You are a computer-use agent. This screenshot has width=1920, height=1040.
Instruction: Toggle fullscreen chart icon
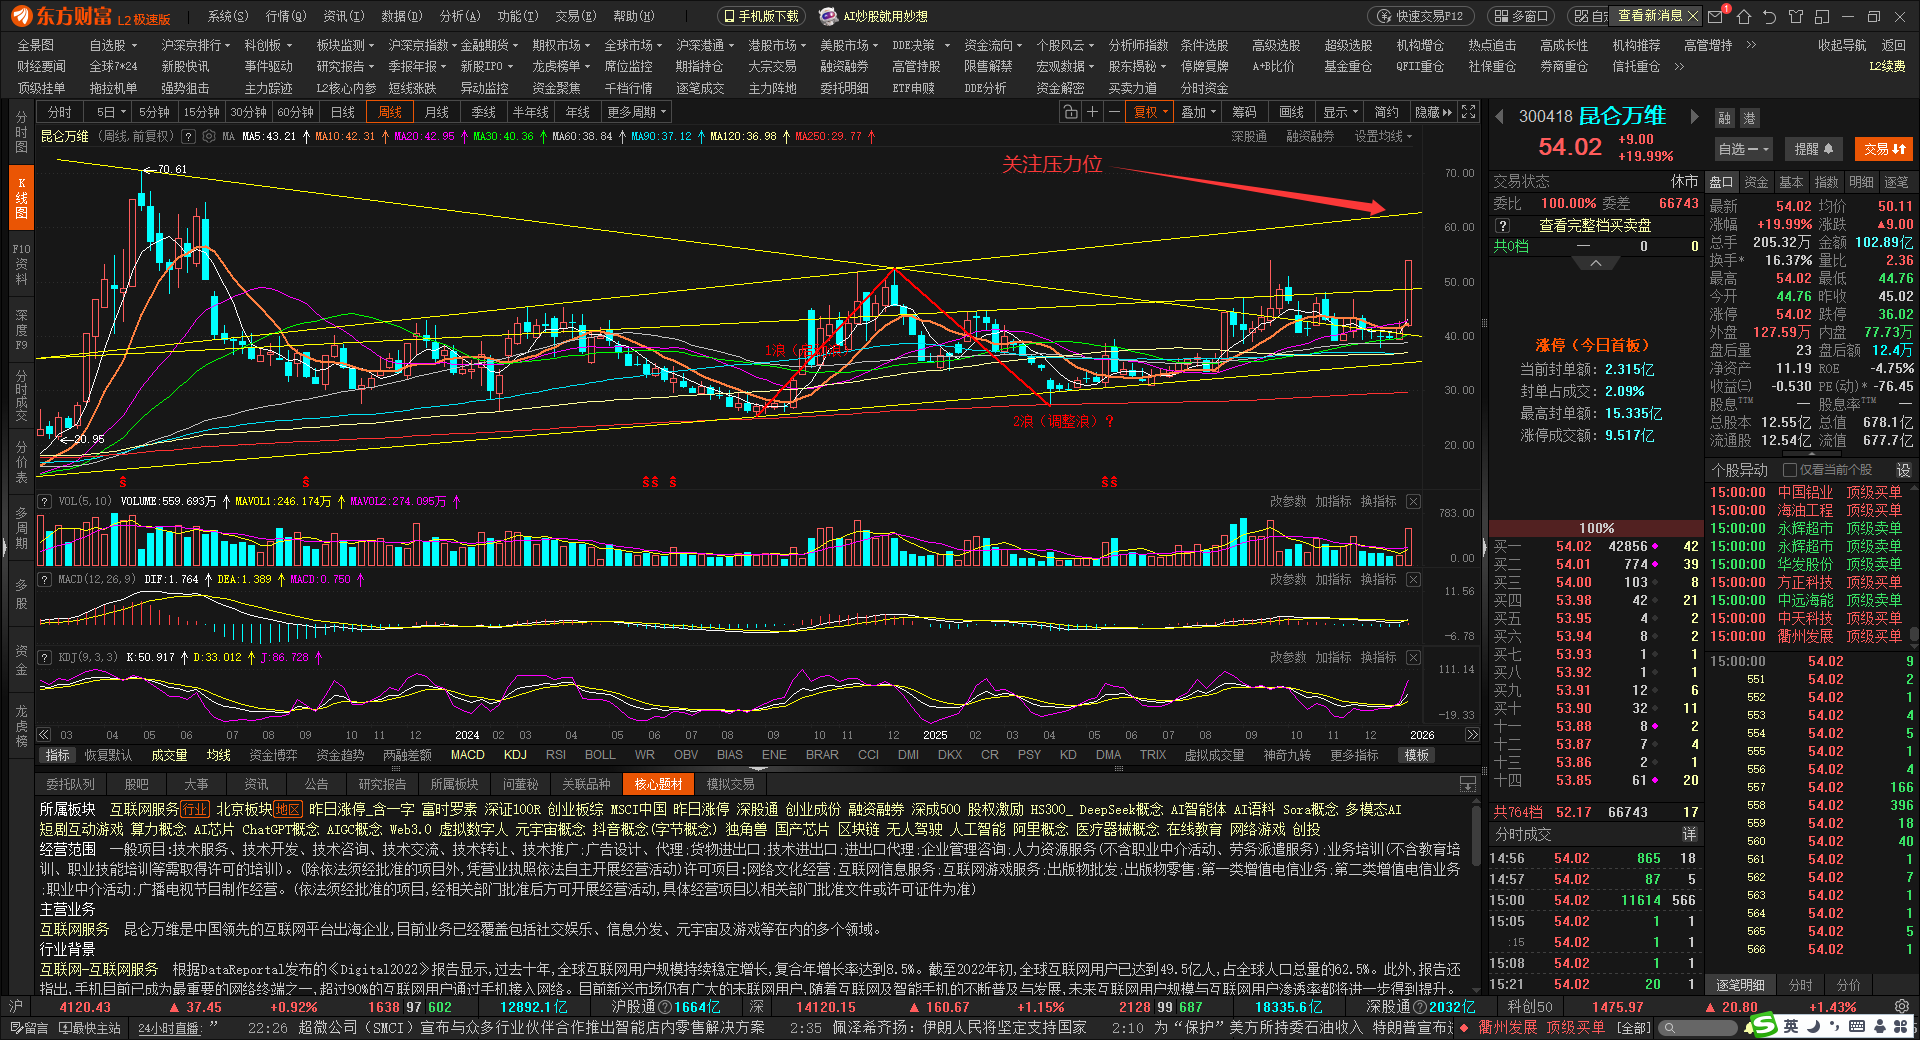(x=1468, y=112)
